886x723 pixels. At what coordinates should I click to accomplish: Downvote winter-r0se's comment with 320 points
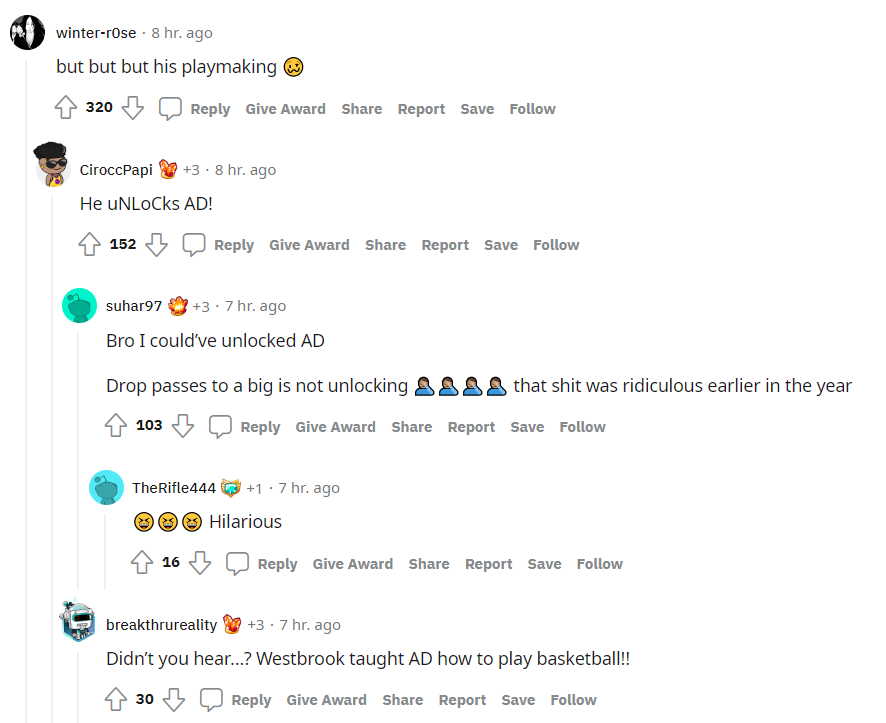(x=133, y=107)
